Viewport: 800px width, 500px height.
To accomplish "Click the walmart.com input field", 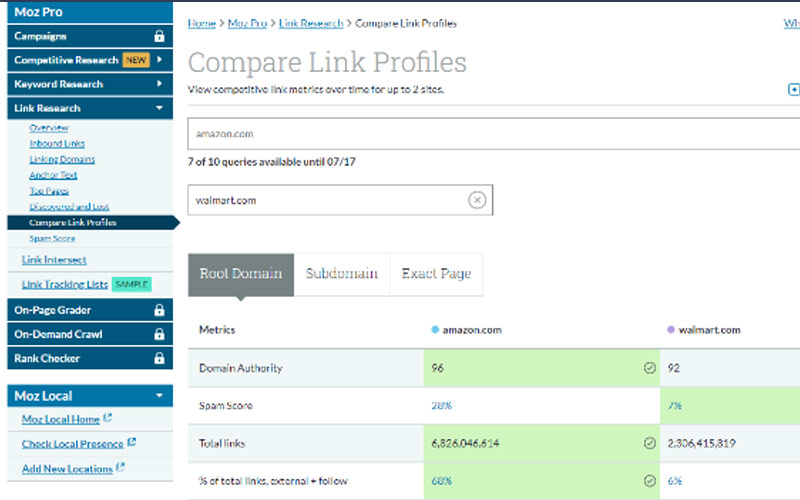I will (x=340, y=200).
